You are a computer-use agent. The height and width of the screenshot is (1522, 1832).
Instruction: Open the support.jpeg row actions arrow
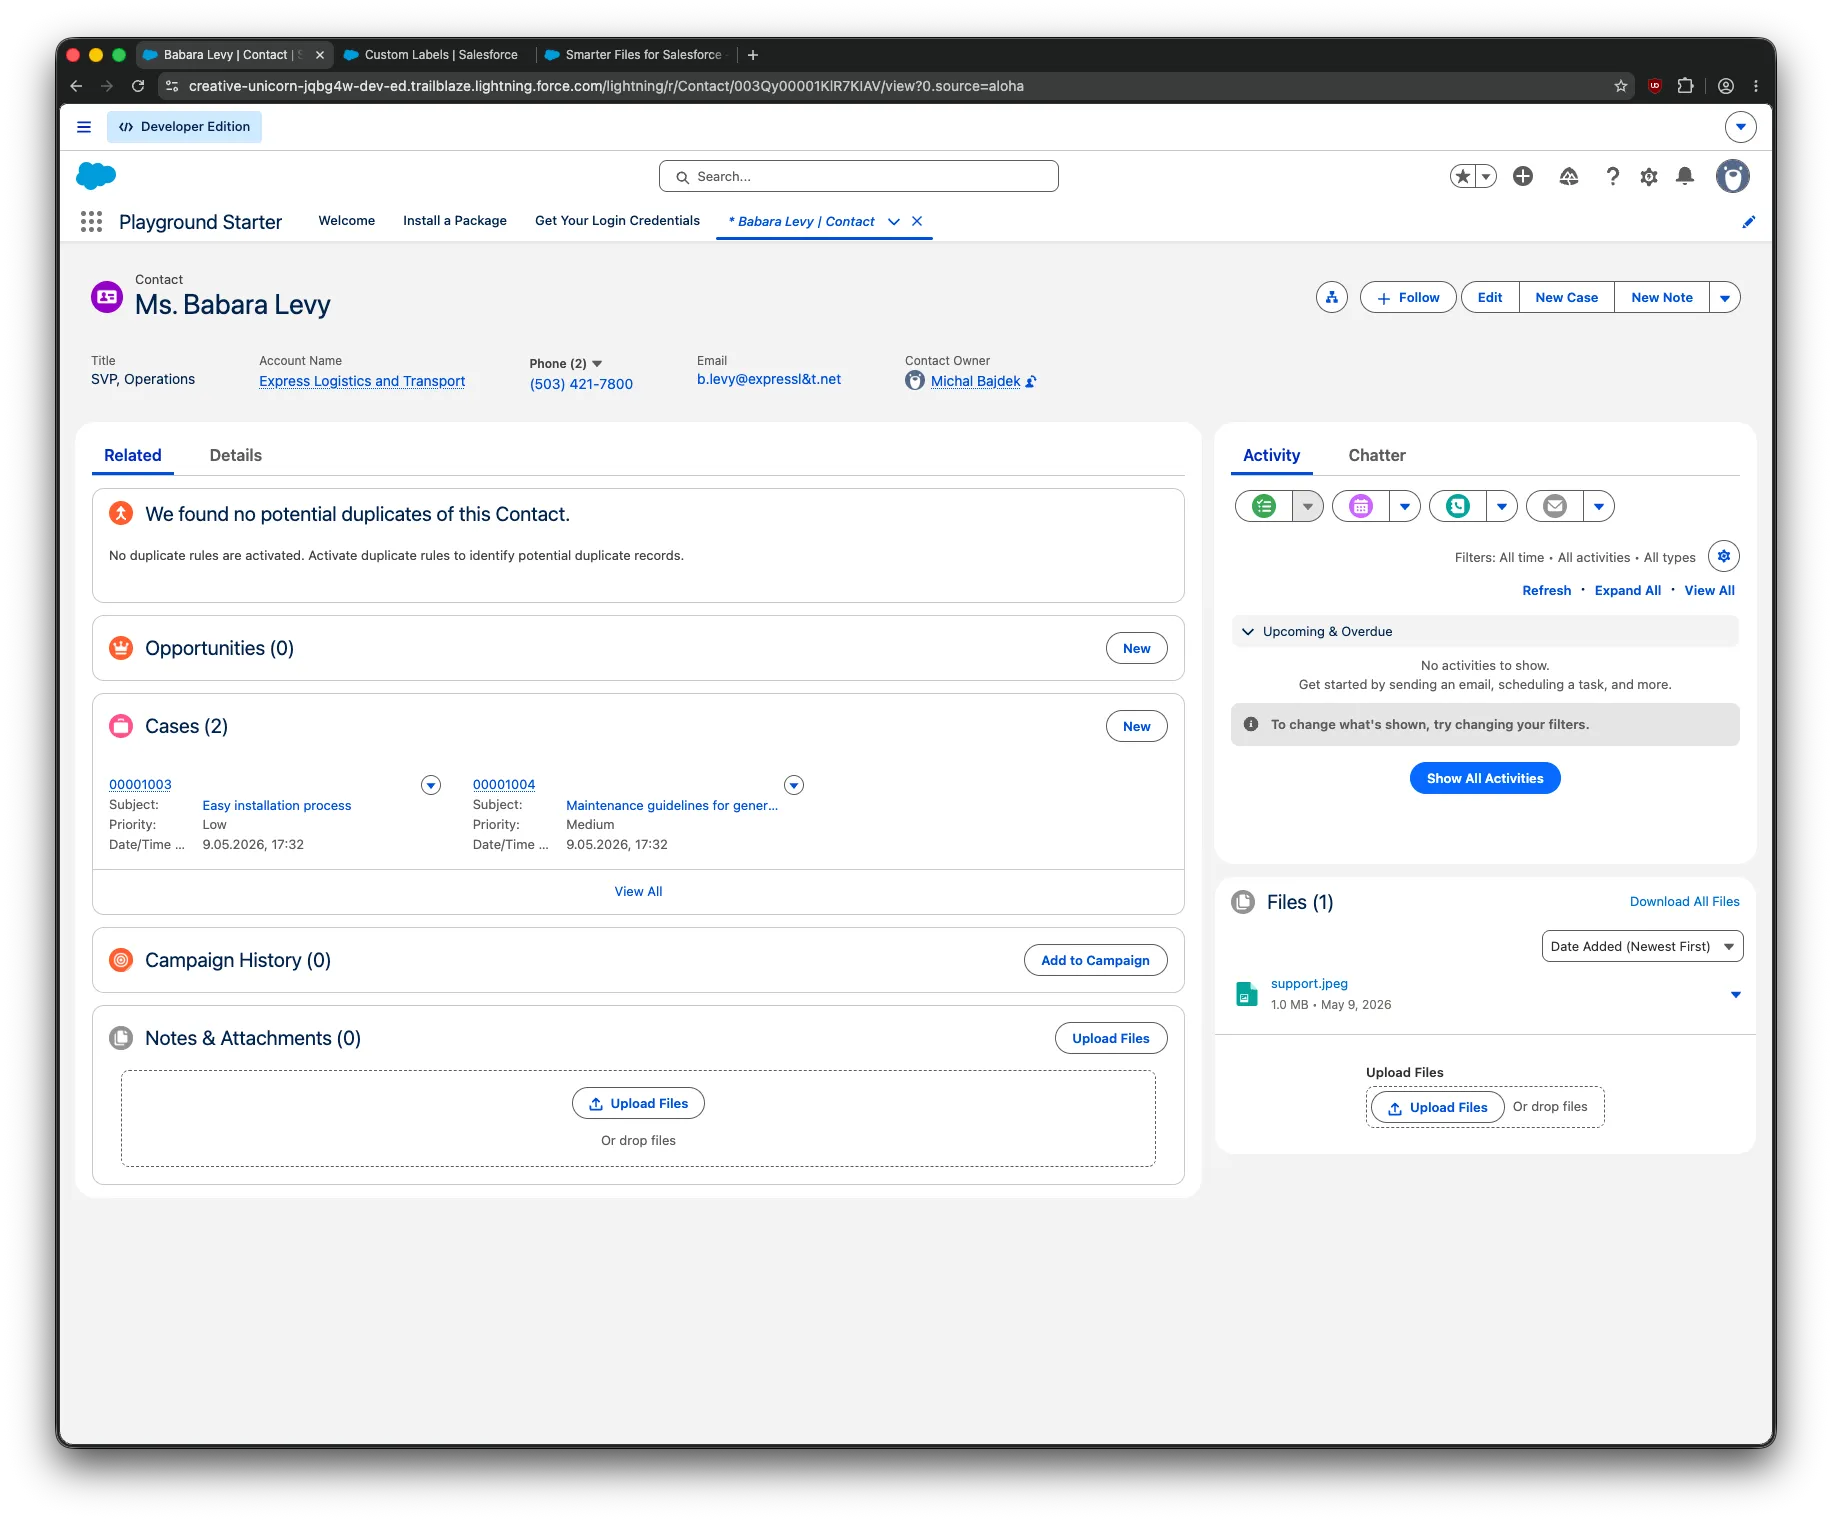coord(1736,995)
